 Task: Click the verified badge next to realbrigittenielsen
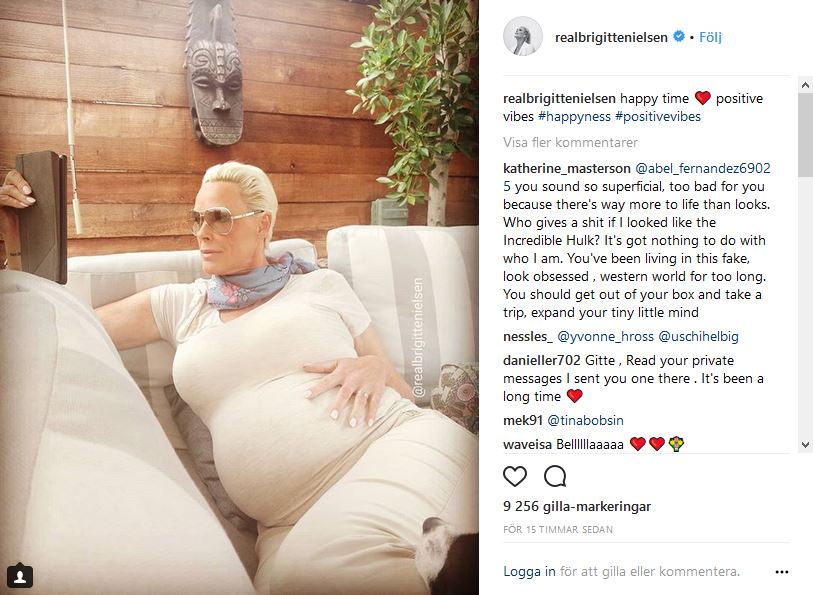pyautogui.click(x=679, y=37)
